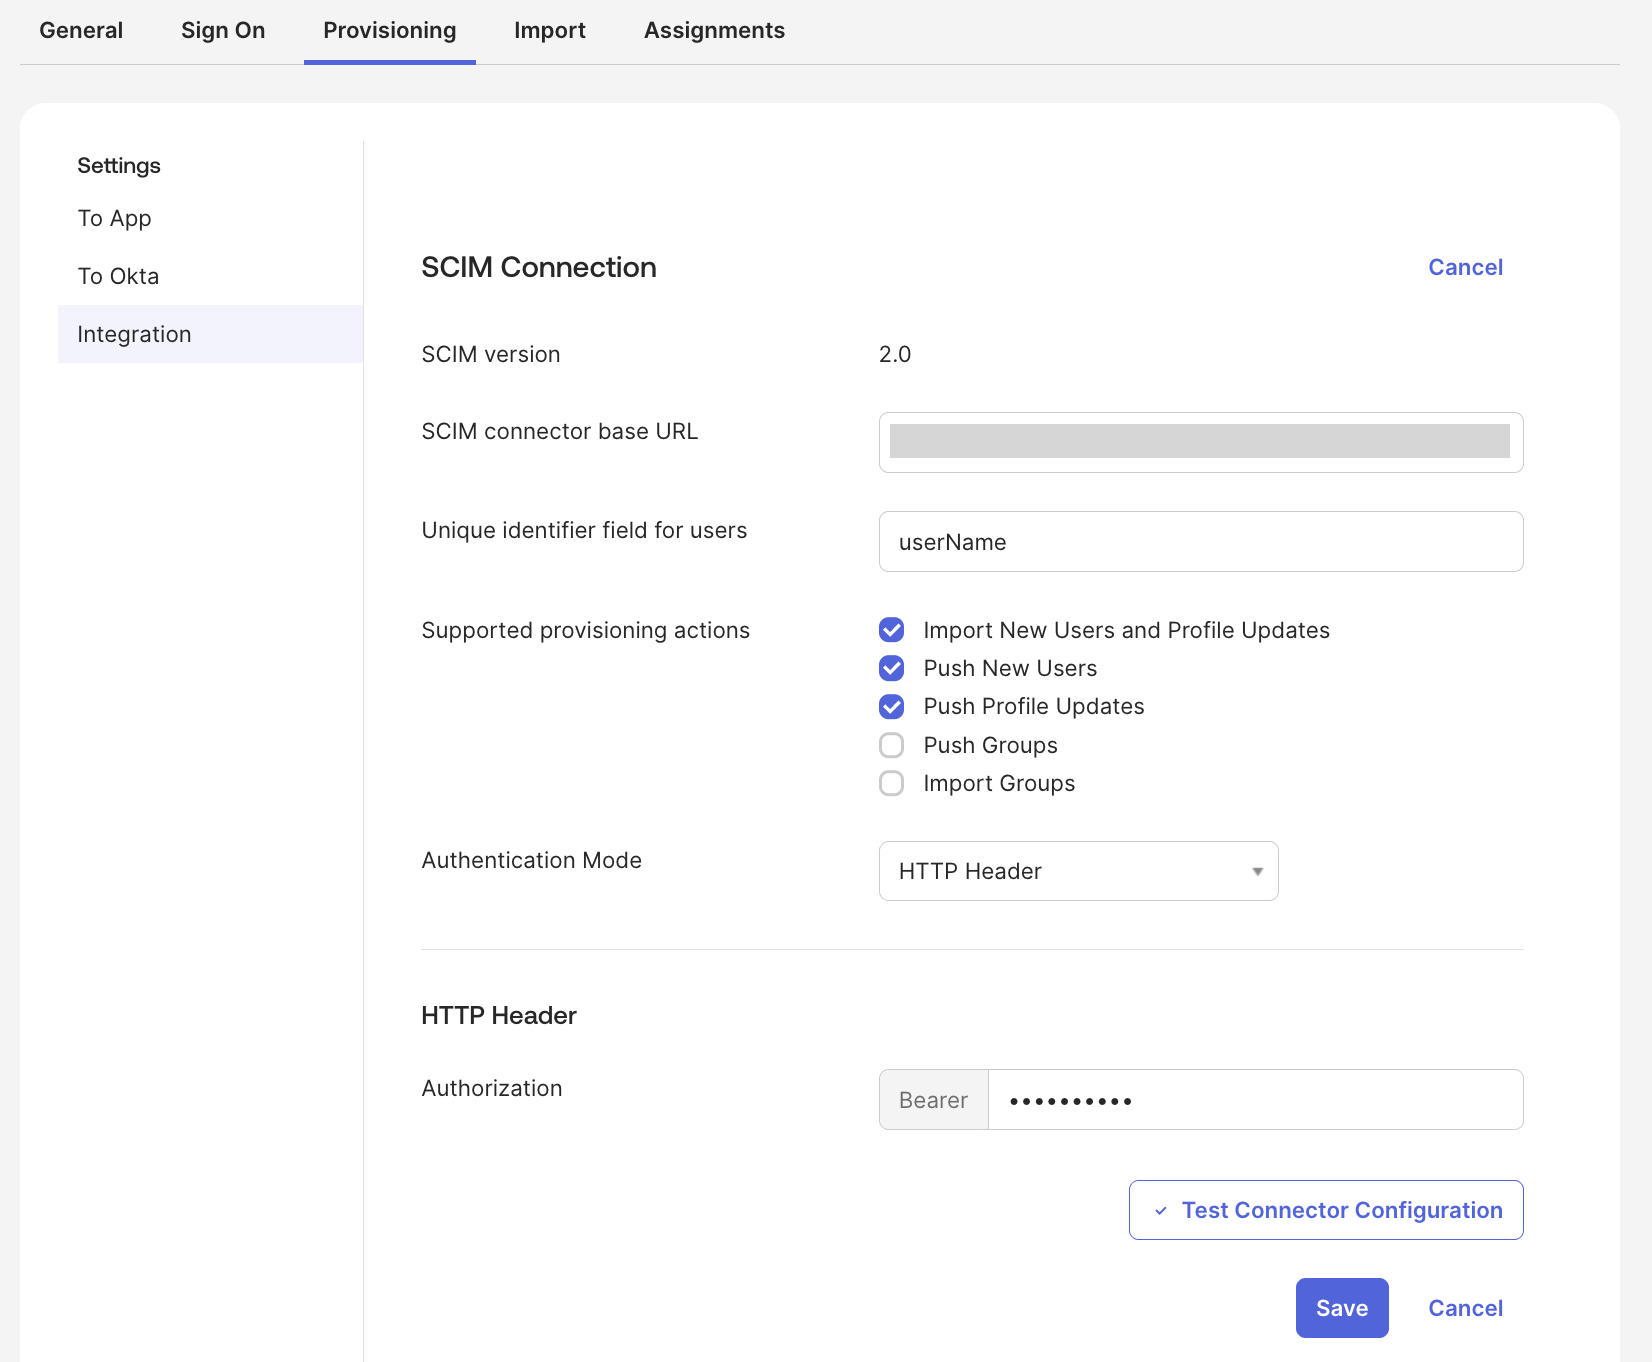Viewport: 1652px width, 1362px height.
Task: Click the SCIM version value 2.0
Action: [x=895, y=354]
